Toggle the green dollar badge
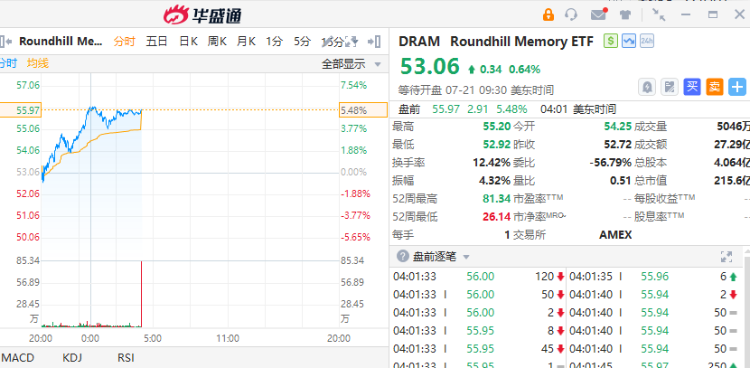Image resolution: width=750 pixels, height=368 pixels. tap(611, 41)
